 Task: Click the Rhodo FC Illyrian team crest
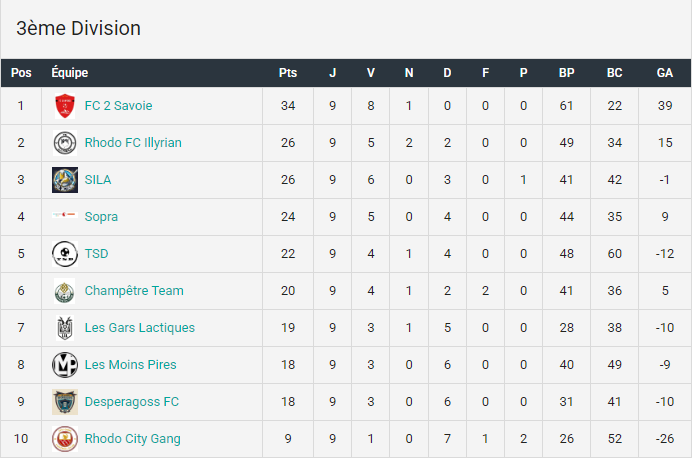tap(65, 143)
